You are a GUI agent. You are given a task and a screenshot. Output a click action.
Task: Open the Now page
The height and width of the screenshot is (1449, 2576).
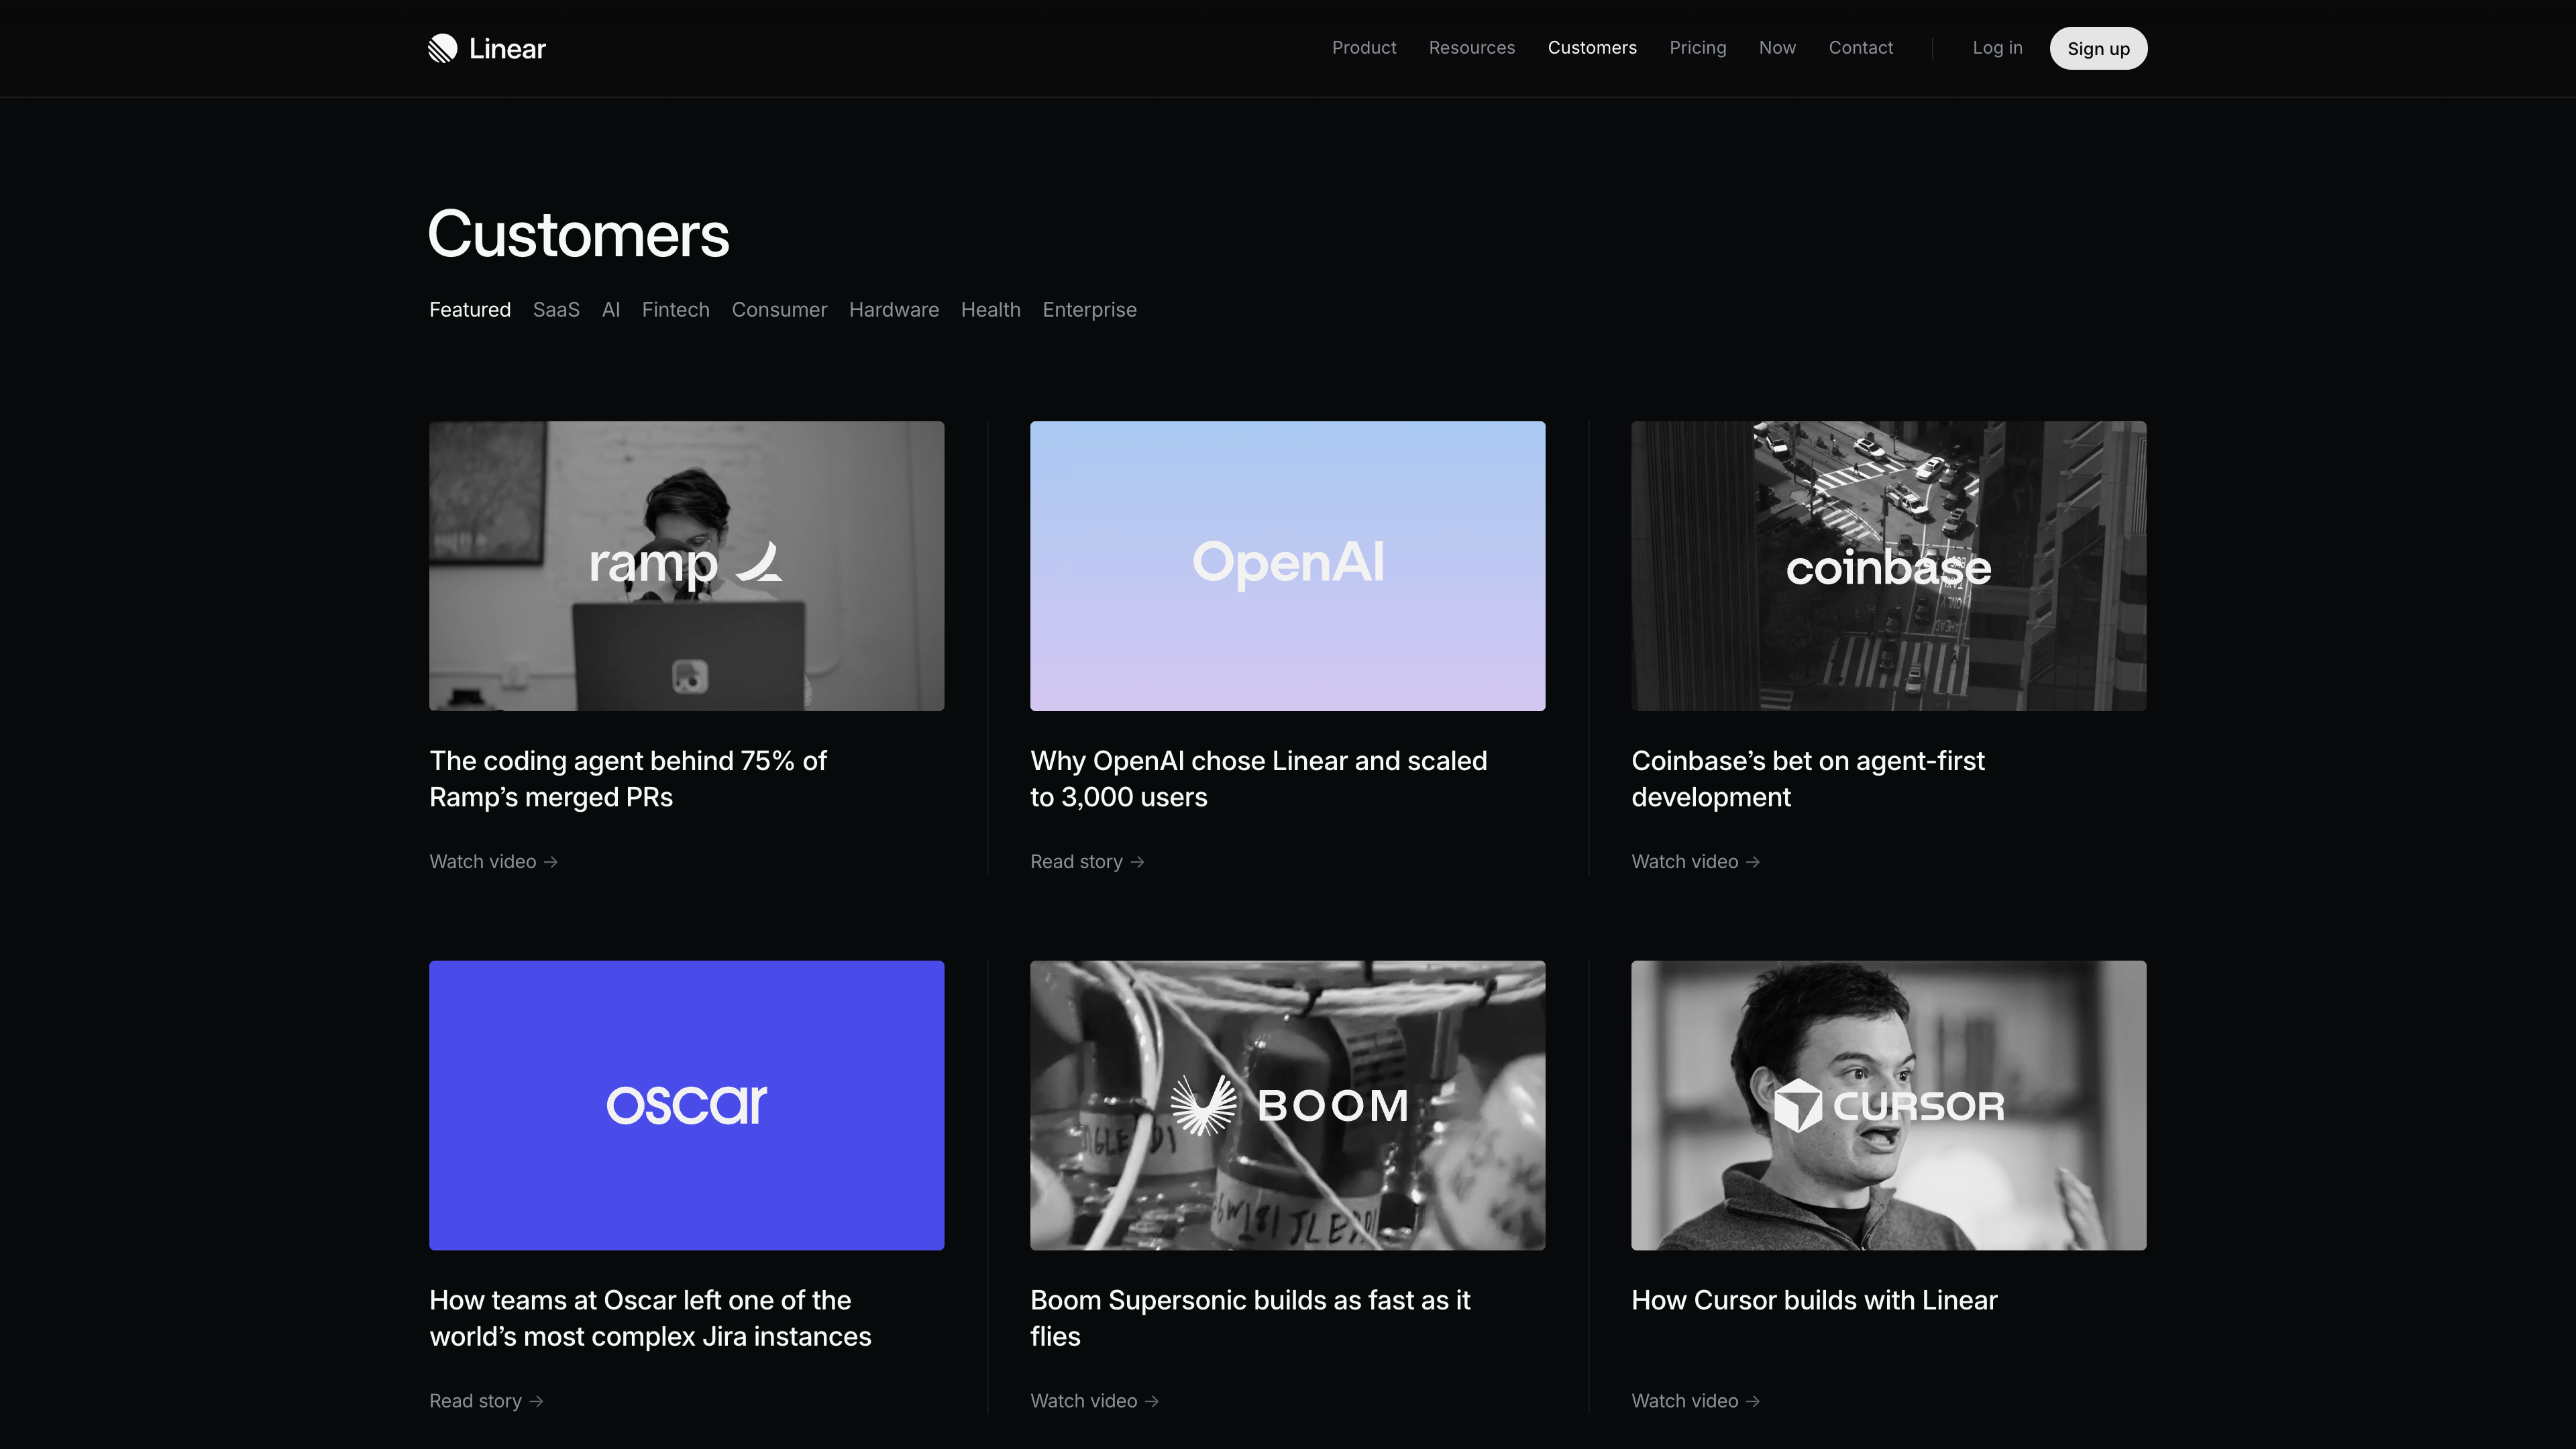[x=1777, y=48]
